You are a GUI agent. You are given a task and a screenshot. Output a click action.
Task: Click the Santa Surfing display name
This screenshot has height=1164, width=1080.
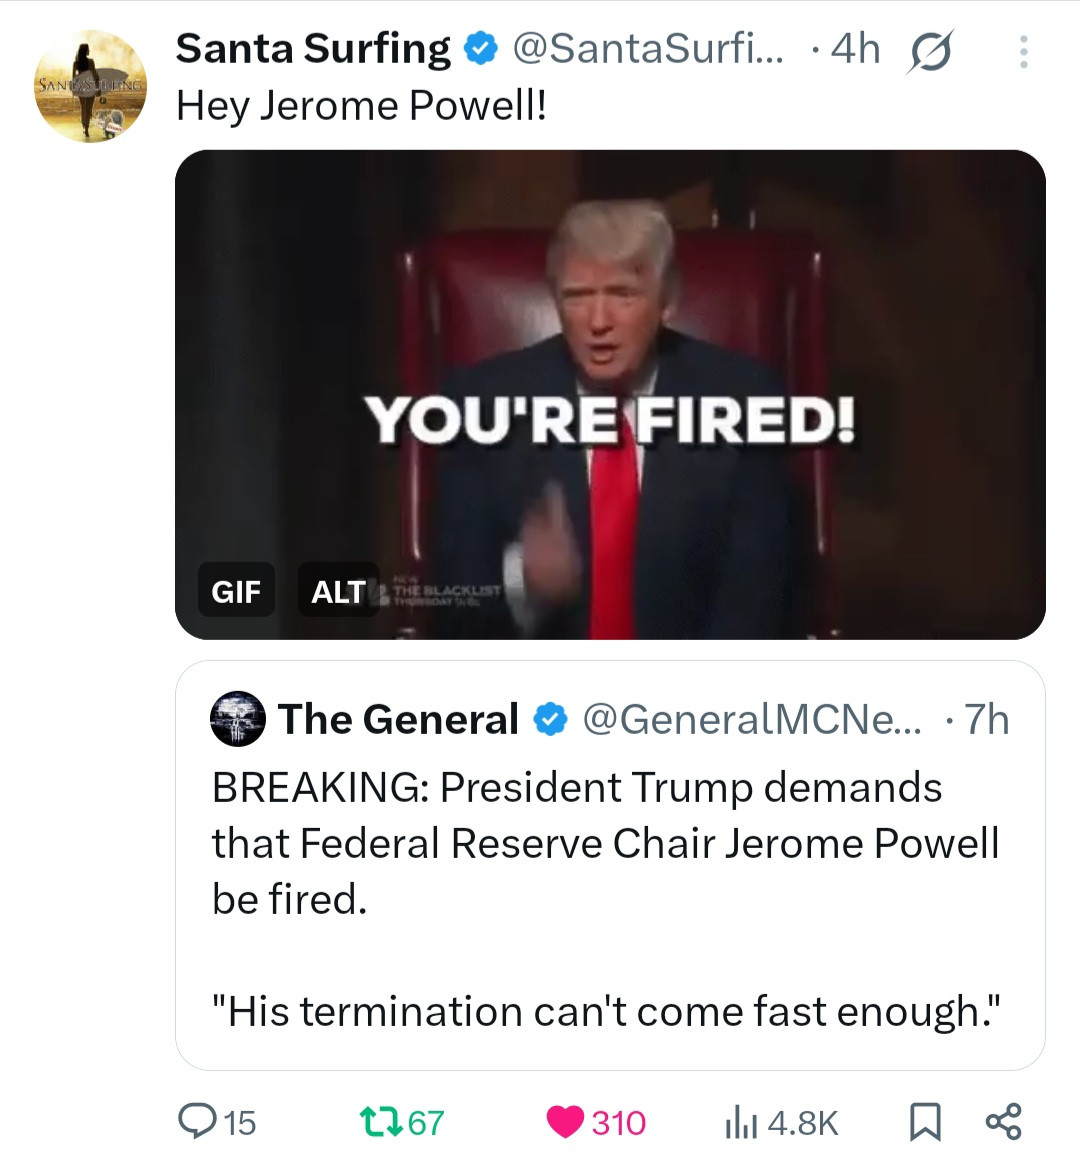coord(313,48)
